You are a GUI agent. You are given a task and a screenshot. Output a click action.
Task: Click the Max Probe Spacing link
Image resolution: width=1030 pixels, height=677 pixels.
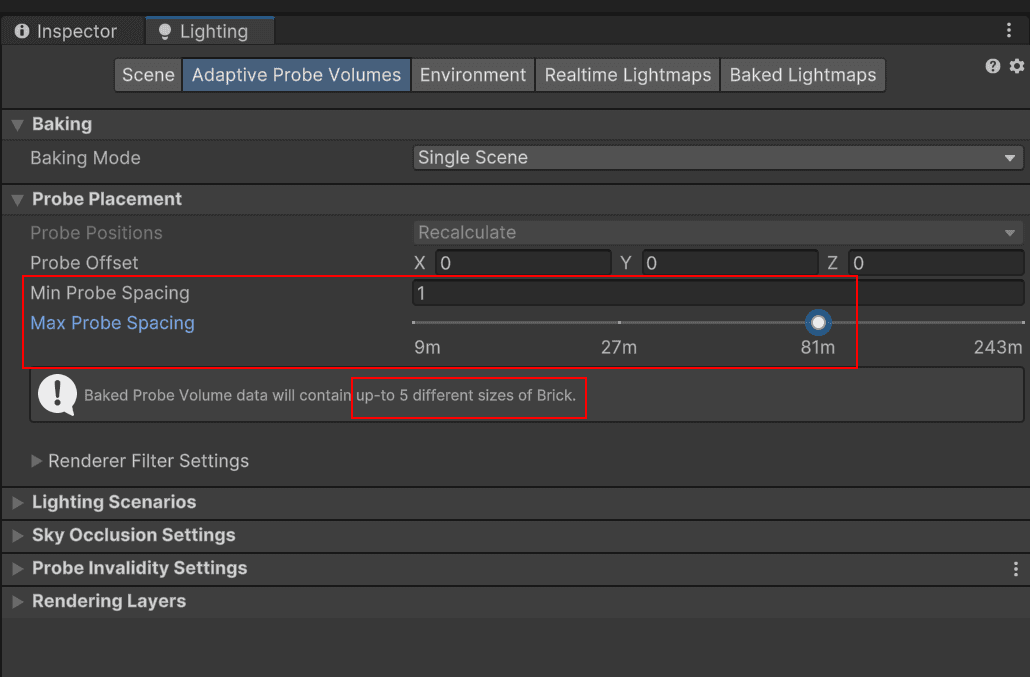tap(112, 322)
